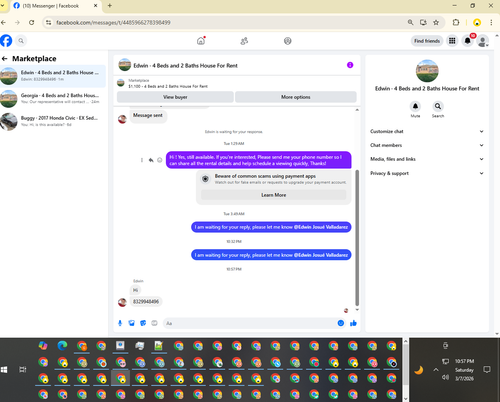The image size is (500, 402).
Task: Open the Chrome extensions puzzle icon
Action: click(x=456, y=22)
